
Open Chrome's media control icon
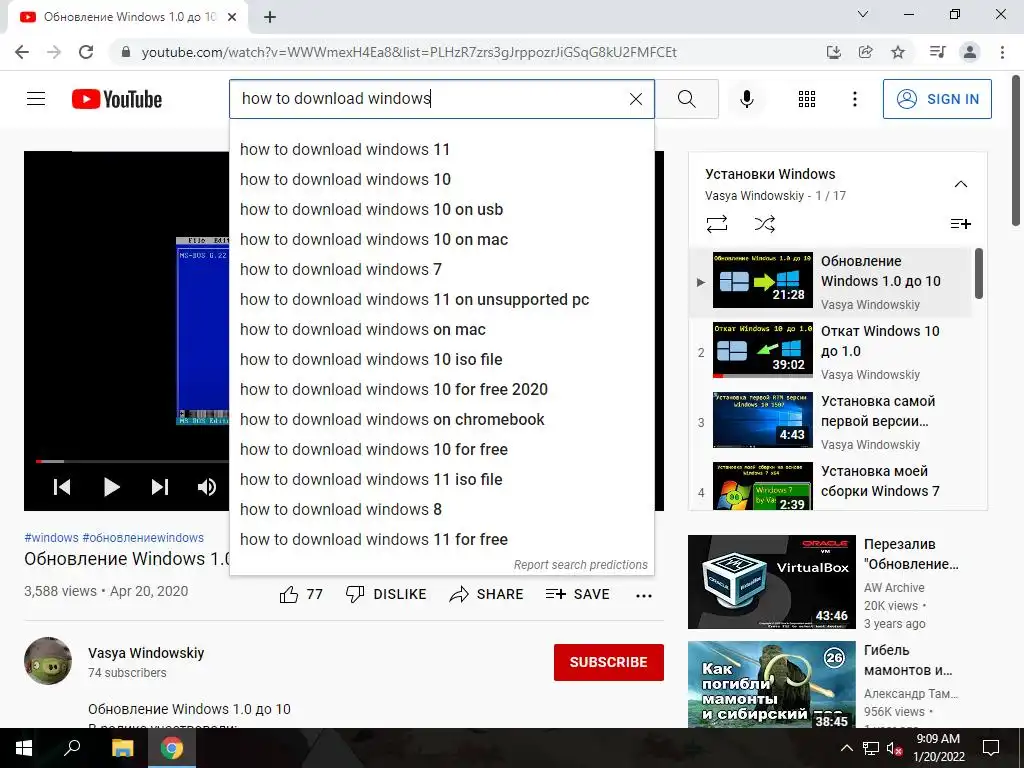pyautogui.click(x=937, y=52)
